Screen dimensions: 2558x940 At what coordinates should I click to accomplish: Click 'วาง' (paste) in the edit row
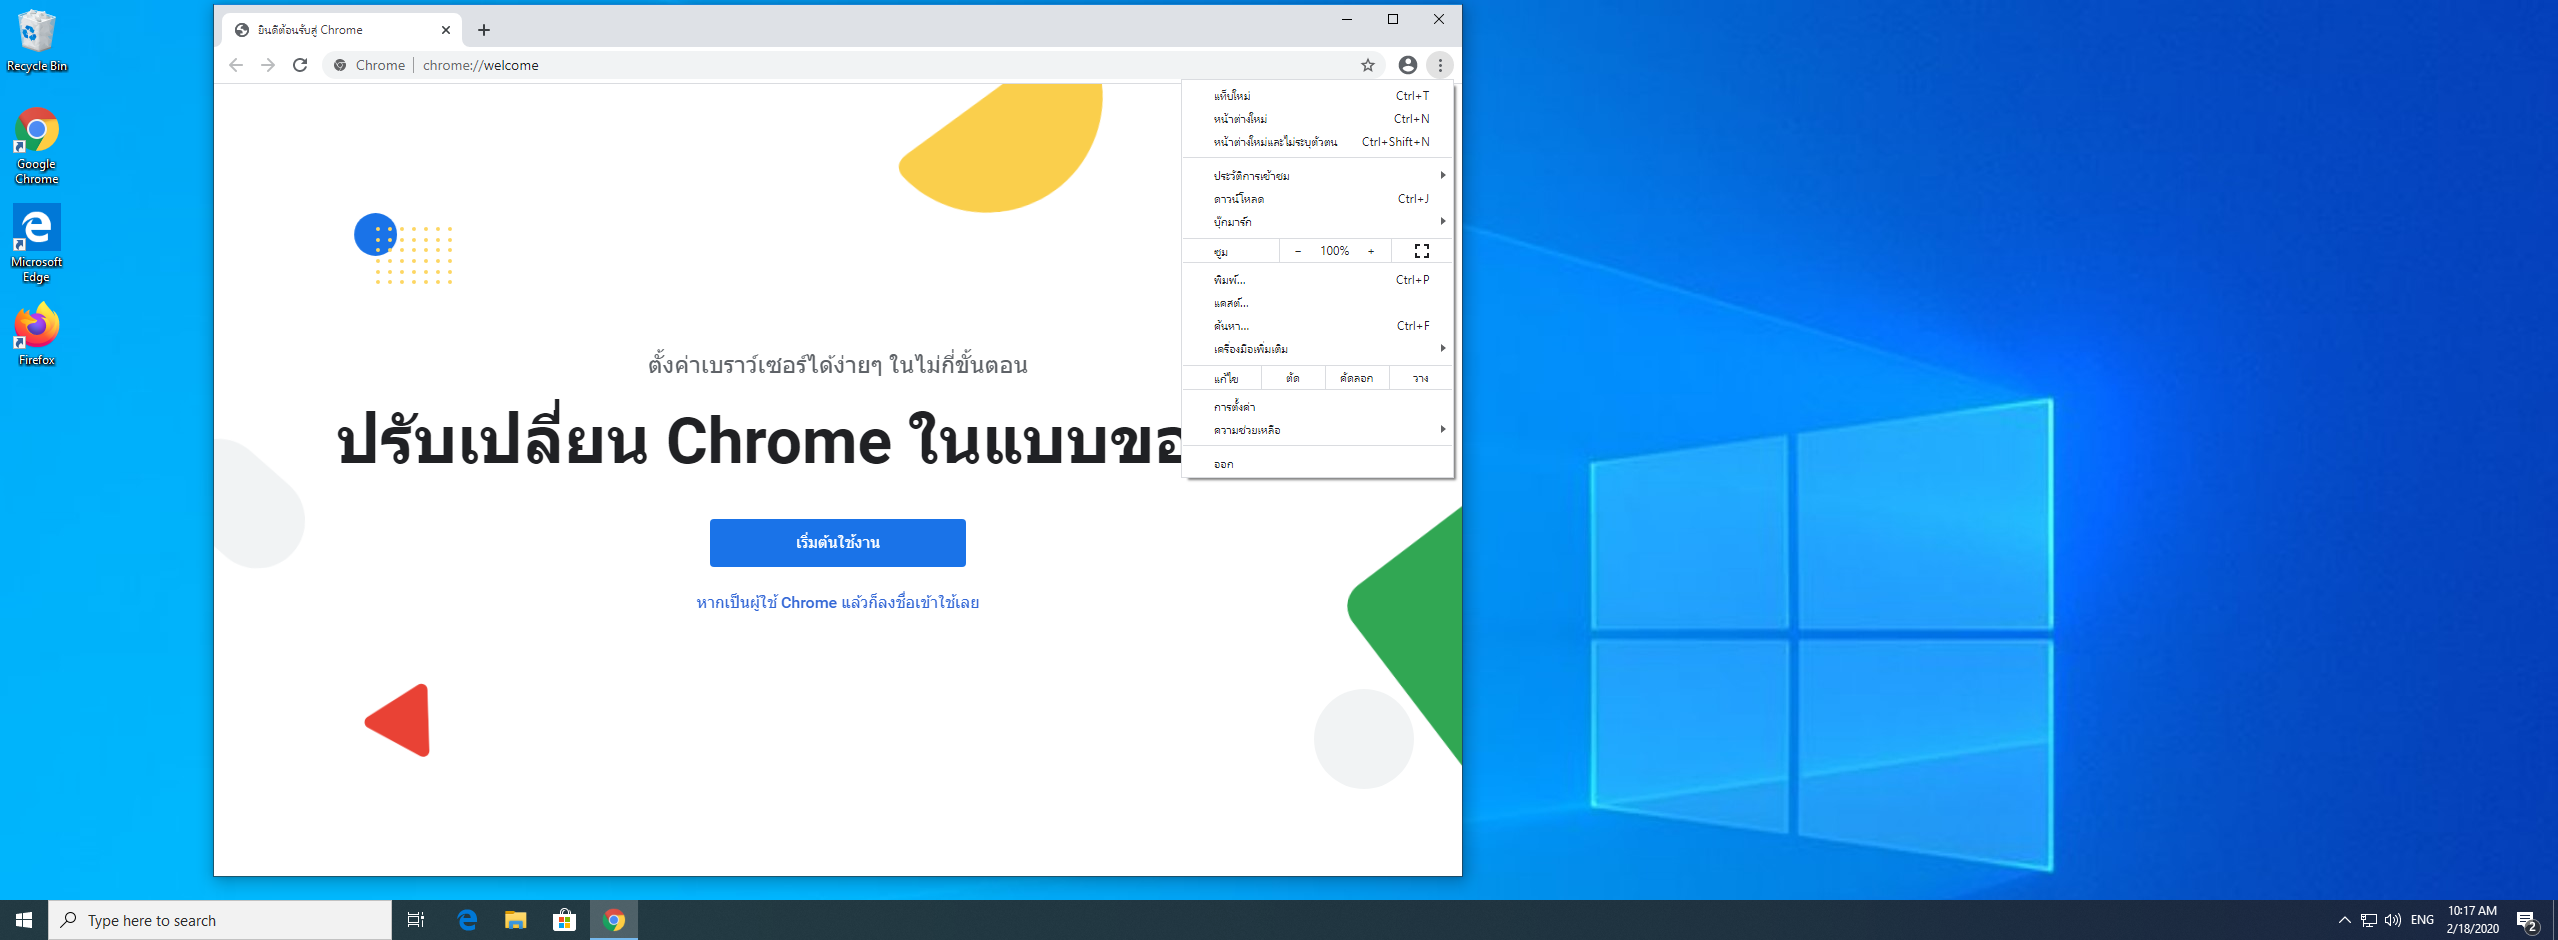pos(1421,378)
